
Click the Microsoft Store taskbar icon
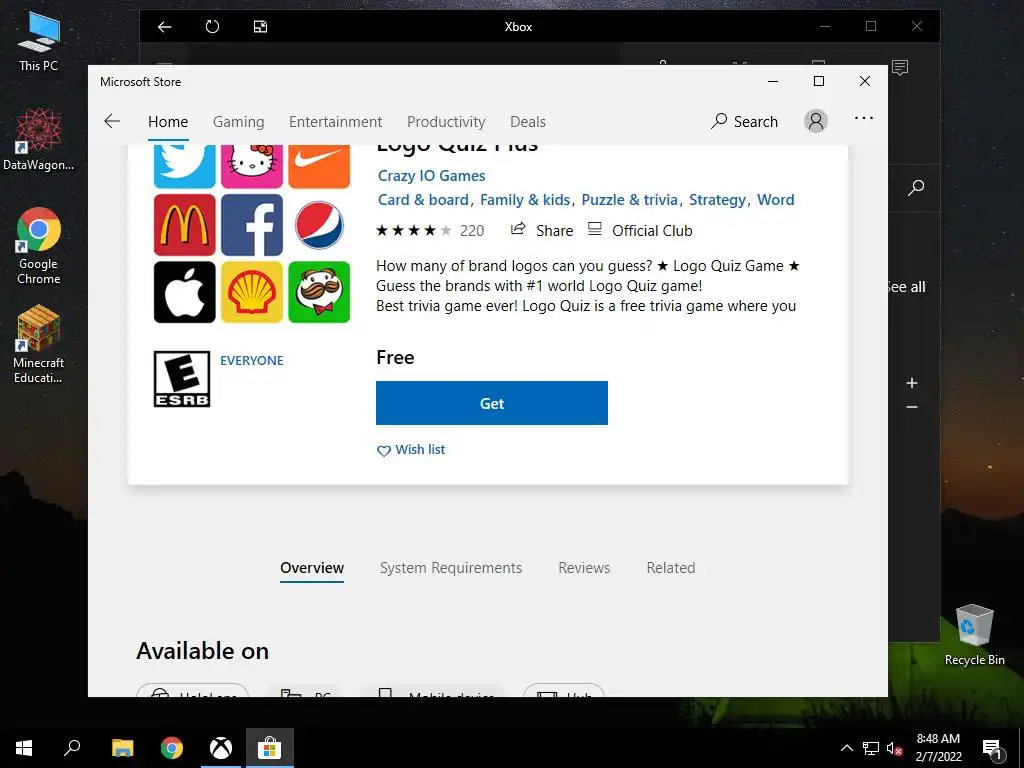(270, 748)
